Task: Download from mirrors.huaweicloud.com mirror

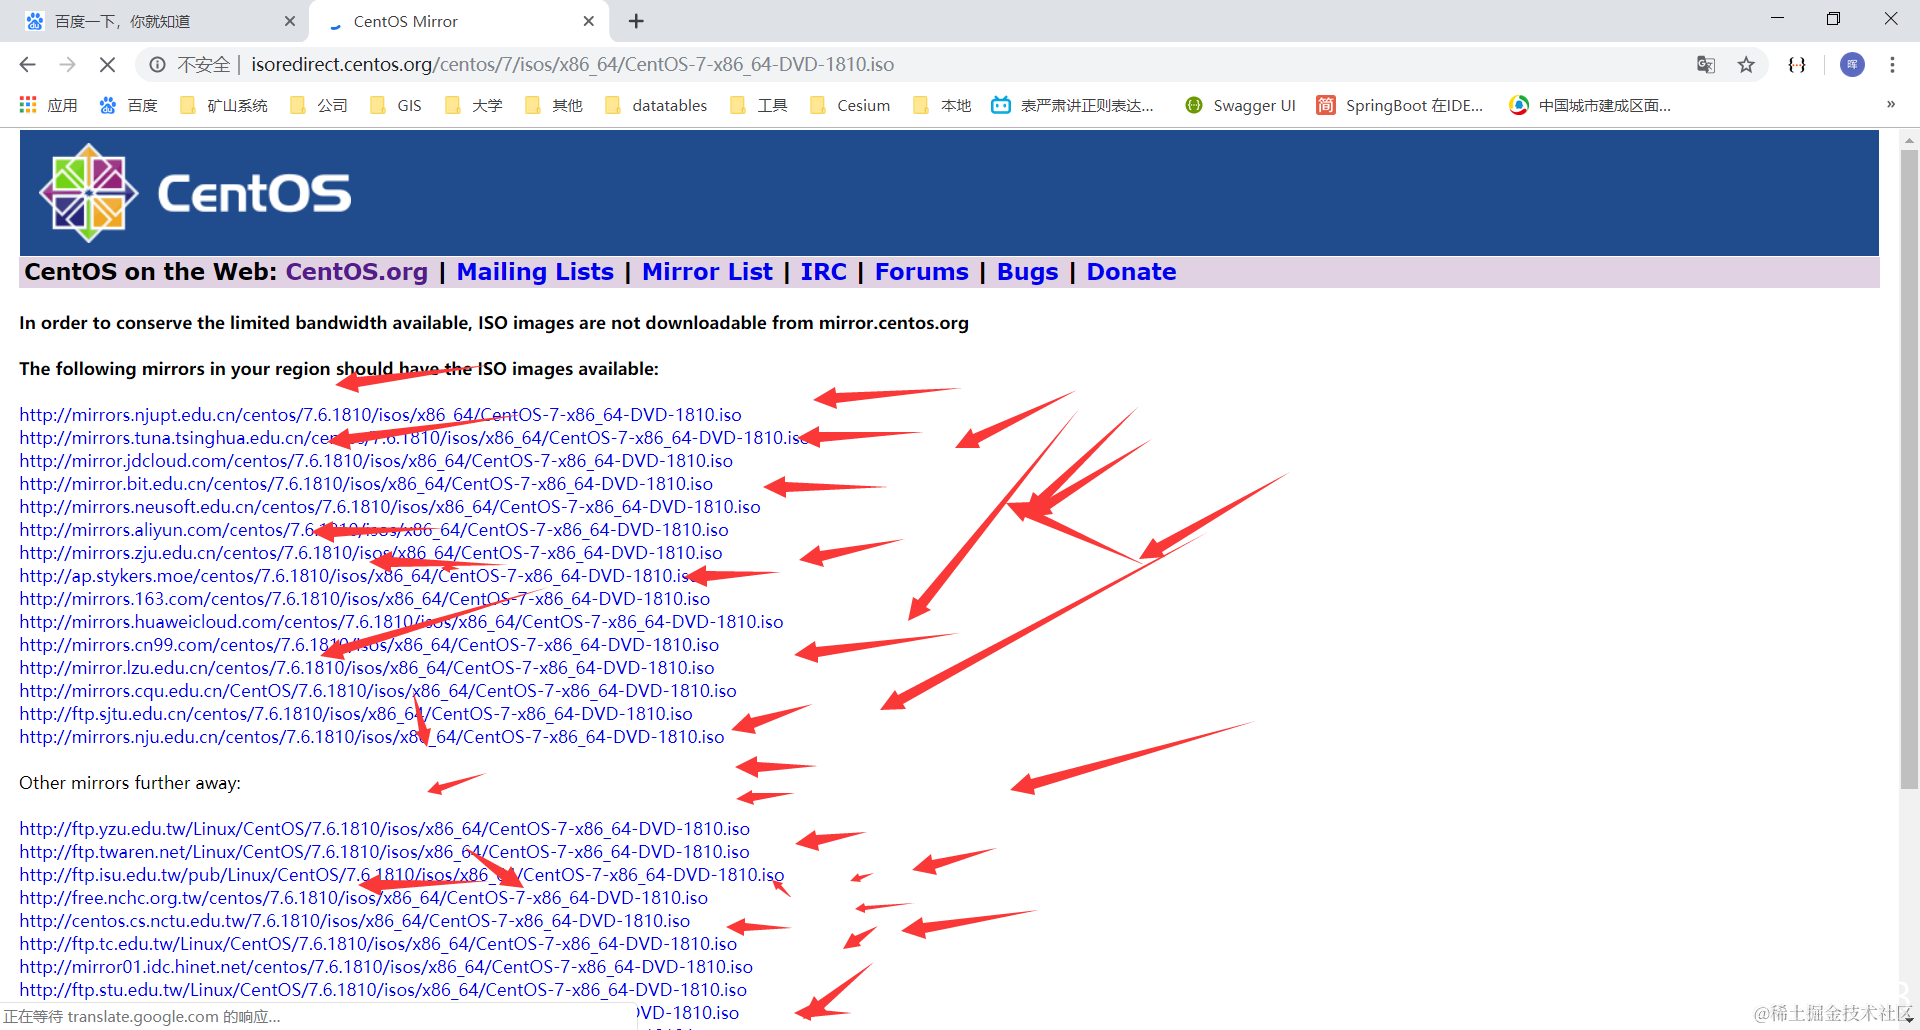Action: pyautogui.click(x=401, y=622)
